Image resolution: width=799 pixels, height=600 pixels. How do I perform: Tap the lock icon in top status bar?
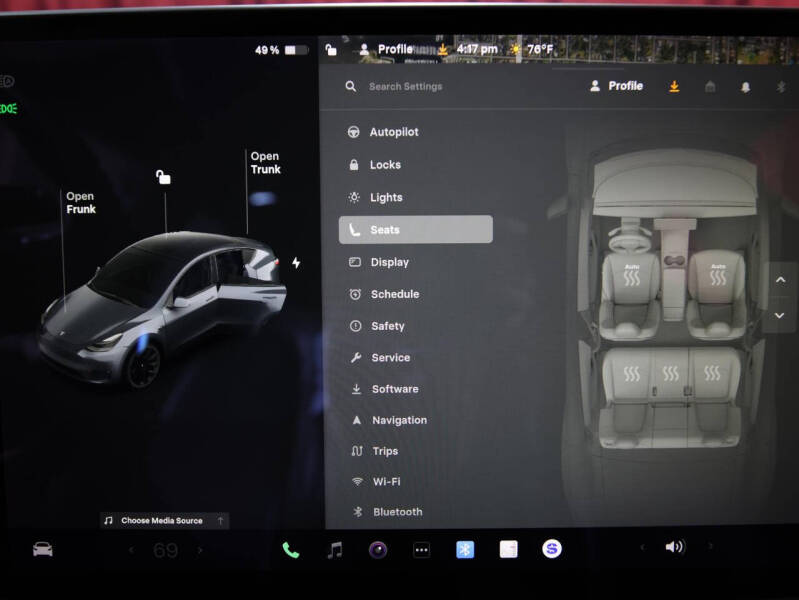(x=331, y=50)
